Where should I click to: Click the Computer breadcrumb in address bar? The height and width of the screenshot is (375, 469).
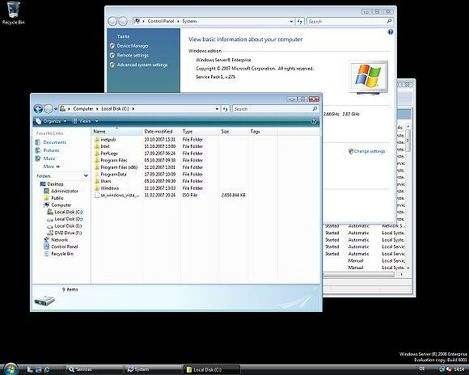click(x=83, y=109)
